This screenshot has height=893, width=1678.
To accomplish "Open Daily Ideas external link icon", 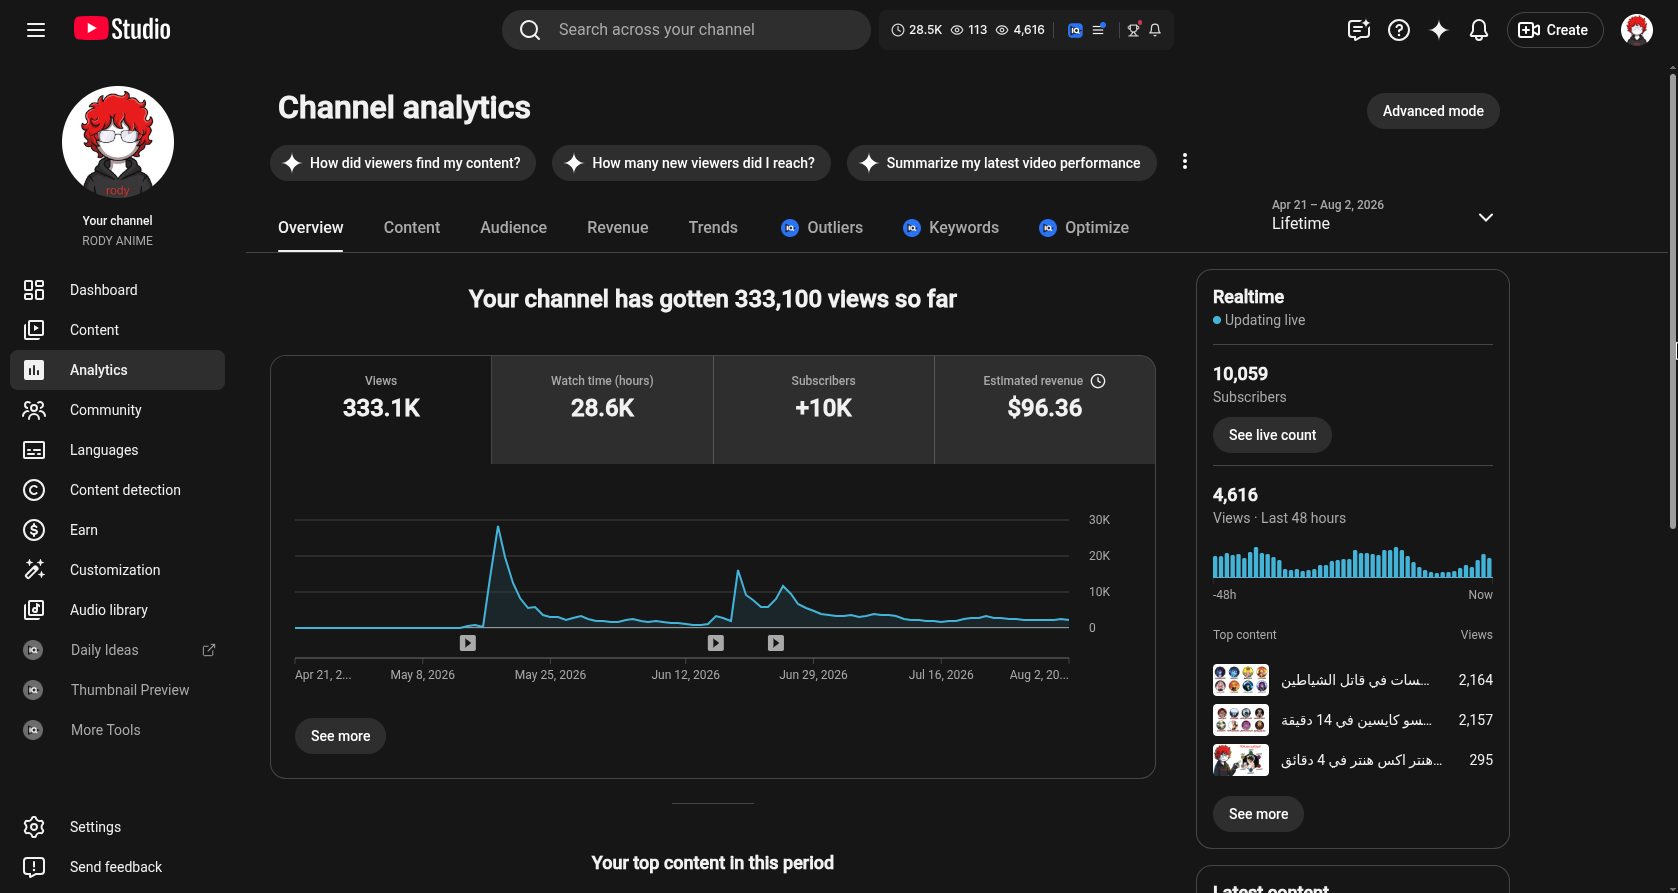I will click(209, 650).
